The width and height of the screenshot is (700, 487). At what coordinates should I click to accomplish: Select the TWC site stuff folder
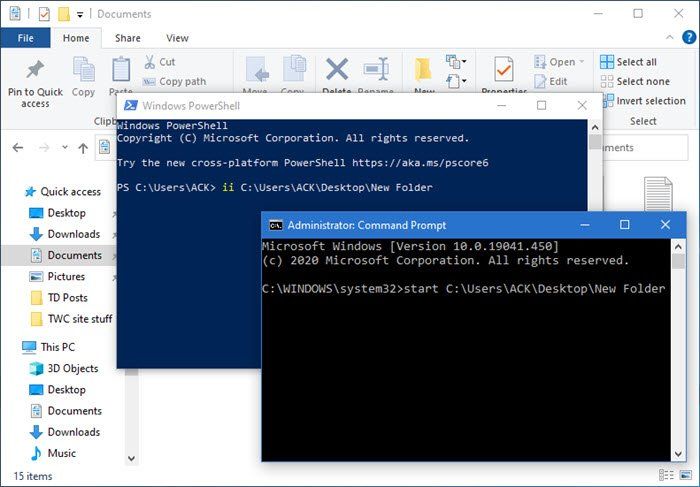[x=71, y=319]
